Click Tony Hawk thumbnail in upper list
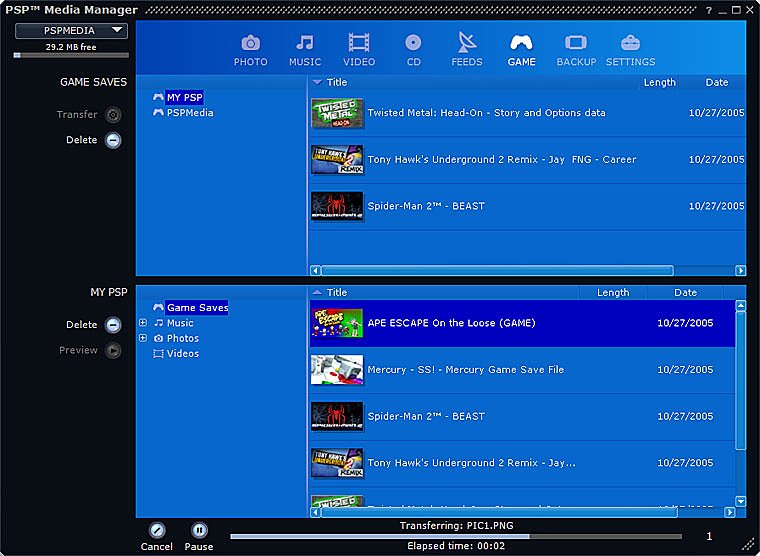 337,160
